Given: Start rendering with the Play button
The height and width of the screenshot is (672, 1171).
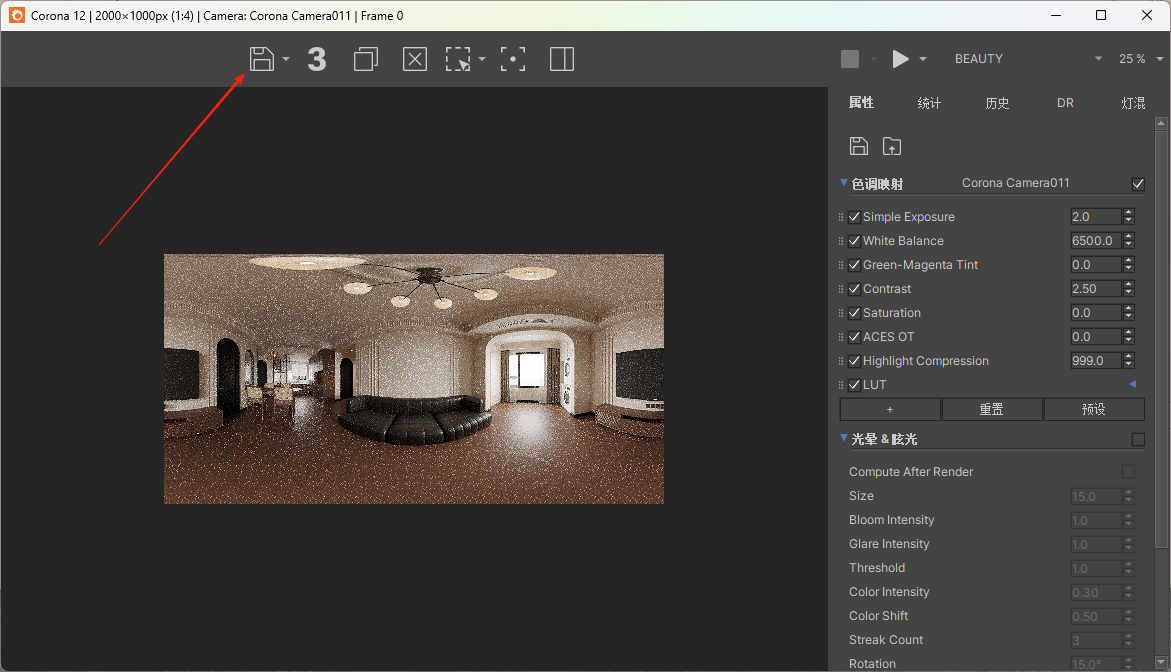Looking at the screenshot, I should point(901,59).
